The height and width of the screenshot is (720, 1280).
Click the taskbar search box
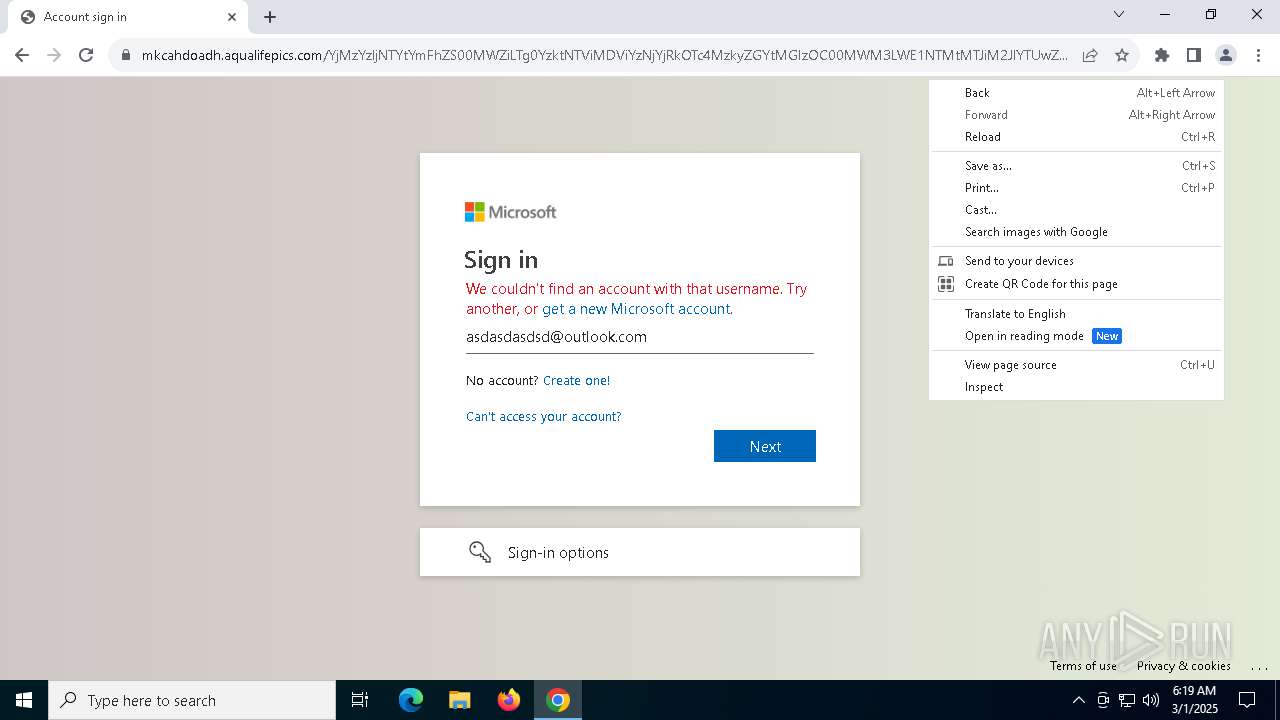pos(192,700)
